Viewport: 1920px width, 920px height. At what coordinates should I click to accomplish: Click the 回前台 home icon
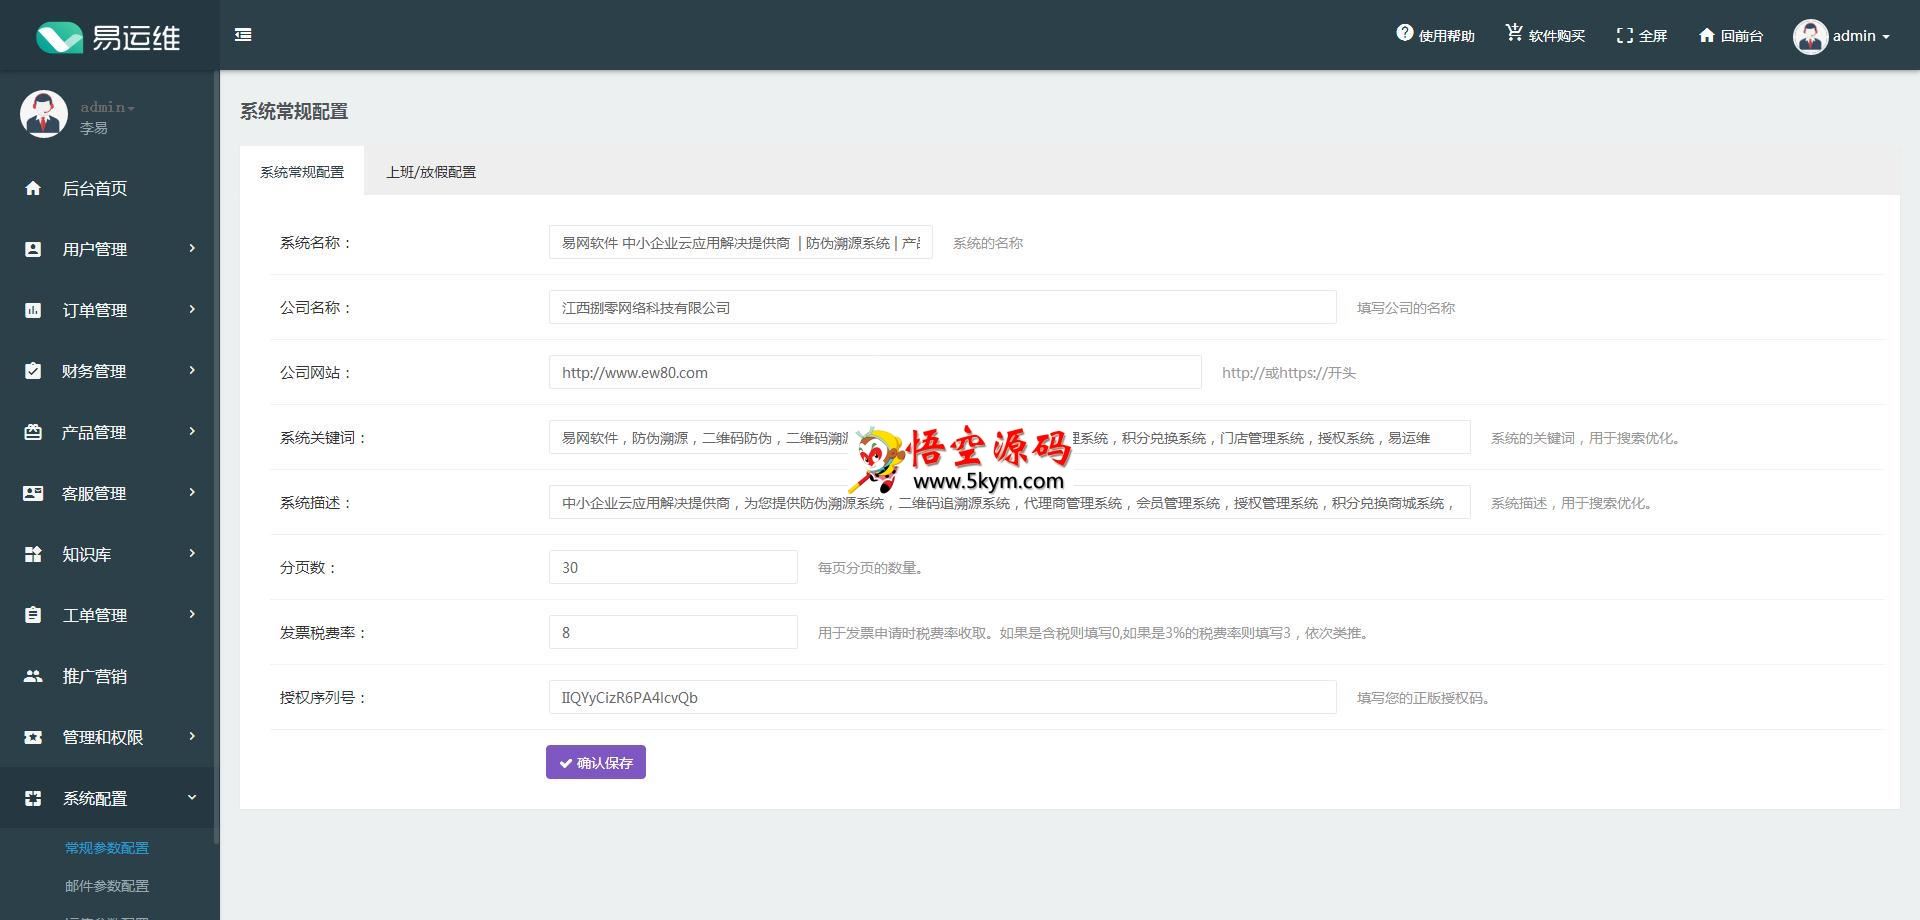(1707, 35)
